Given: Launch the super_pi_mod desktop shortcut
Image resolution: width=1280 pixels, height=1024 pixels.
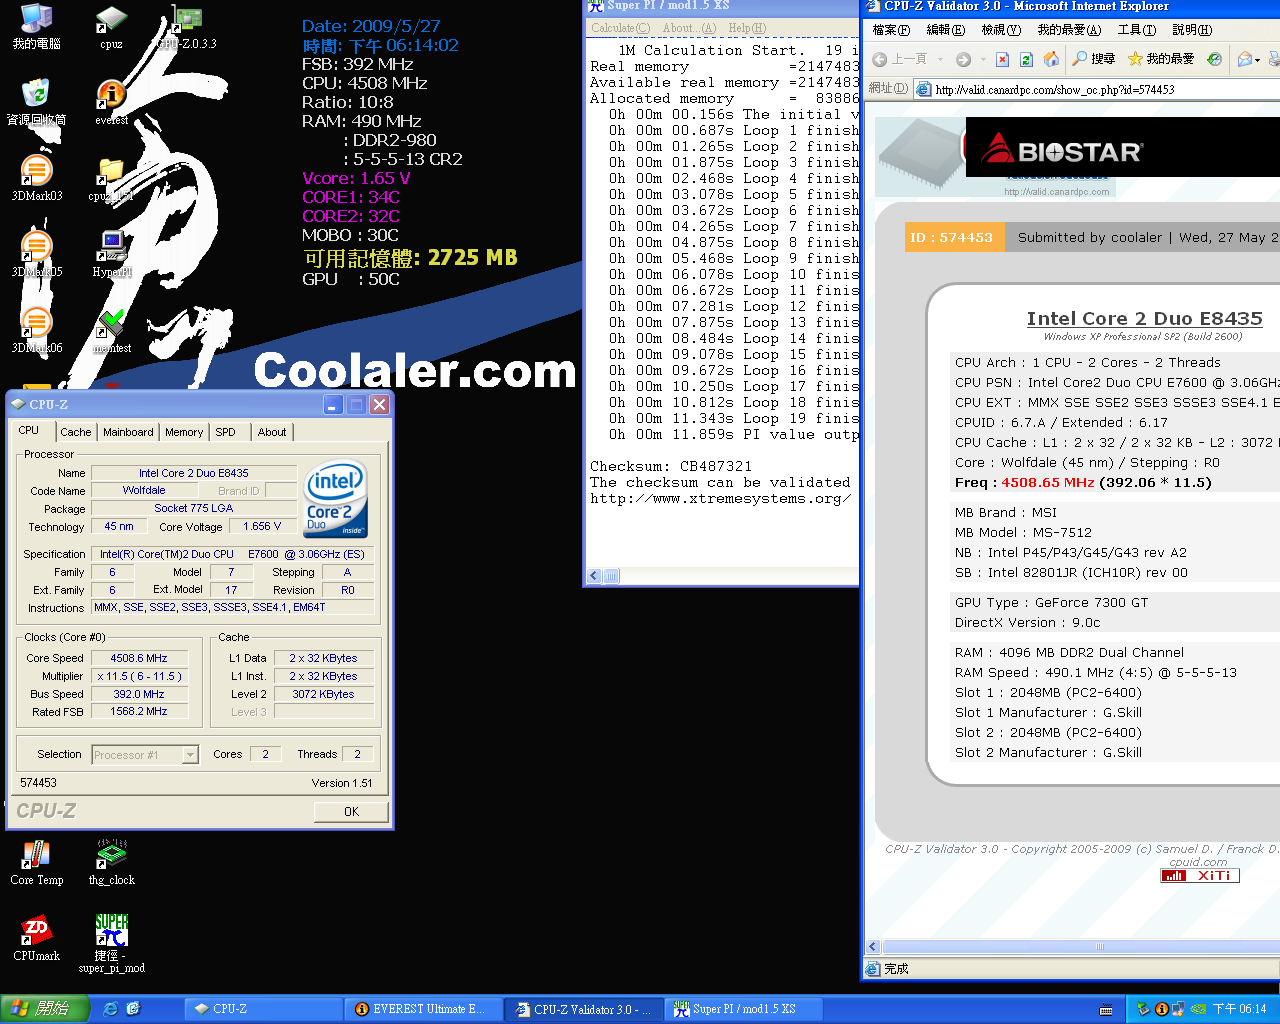Looking at the screenshot, I should (111, 944).
